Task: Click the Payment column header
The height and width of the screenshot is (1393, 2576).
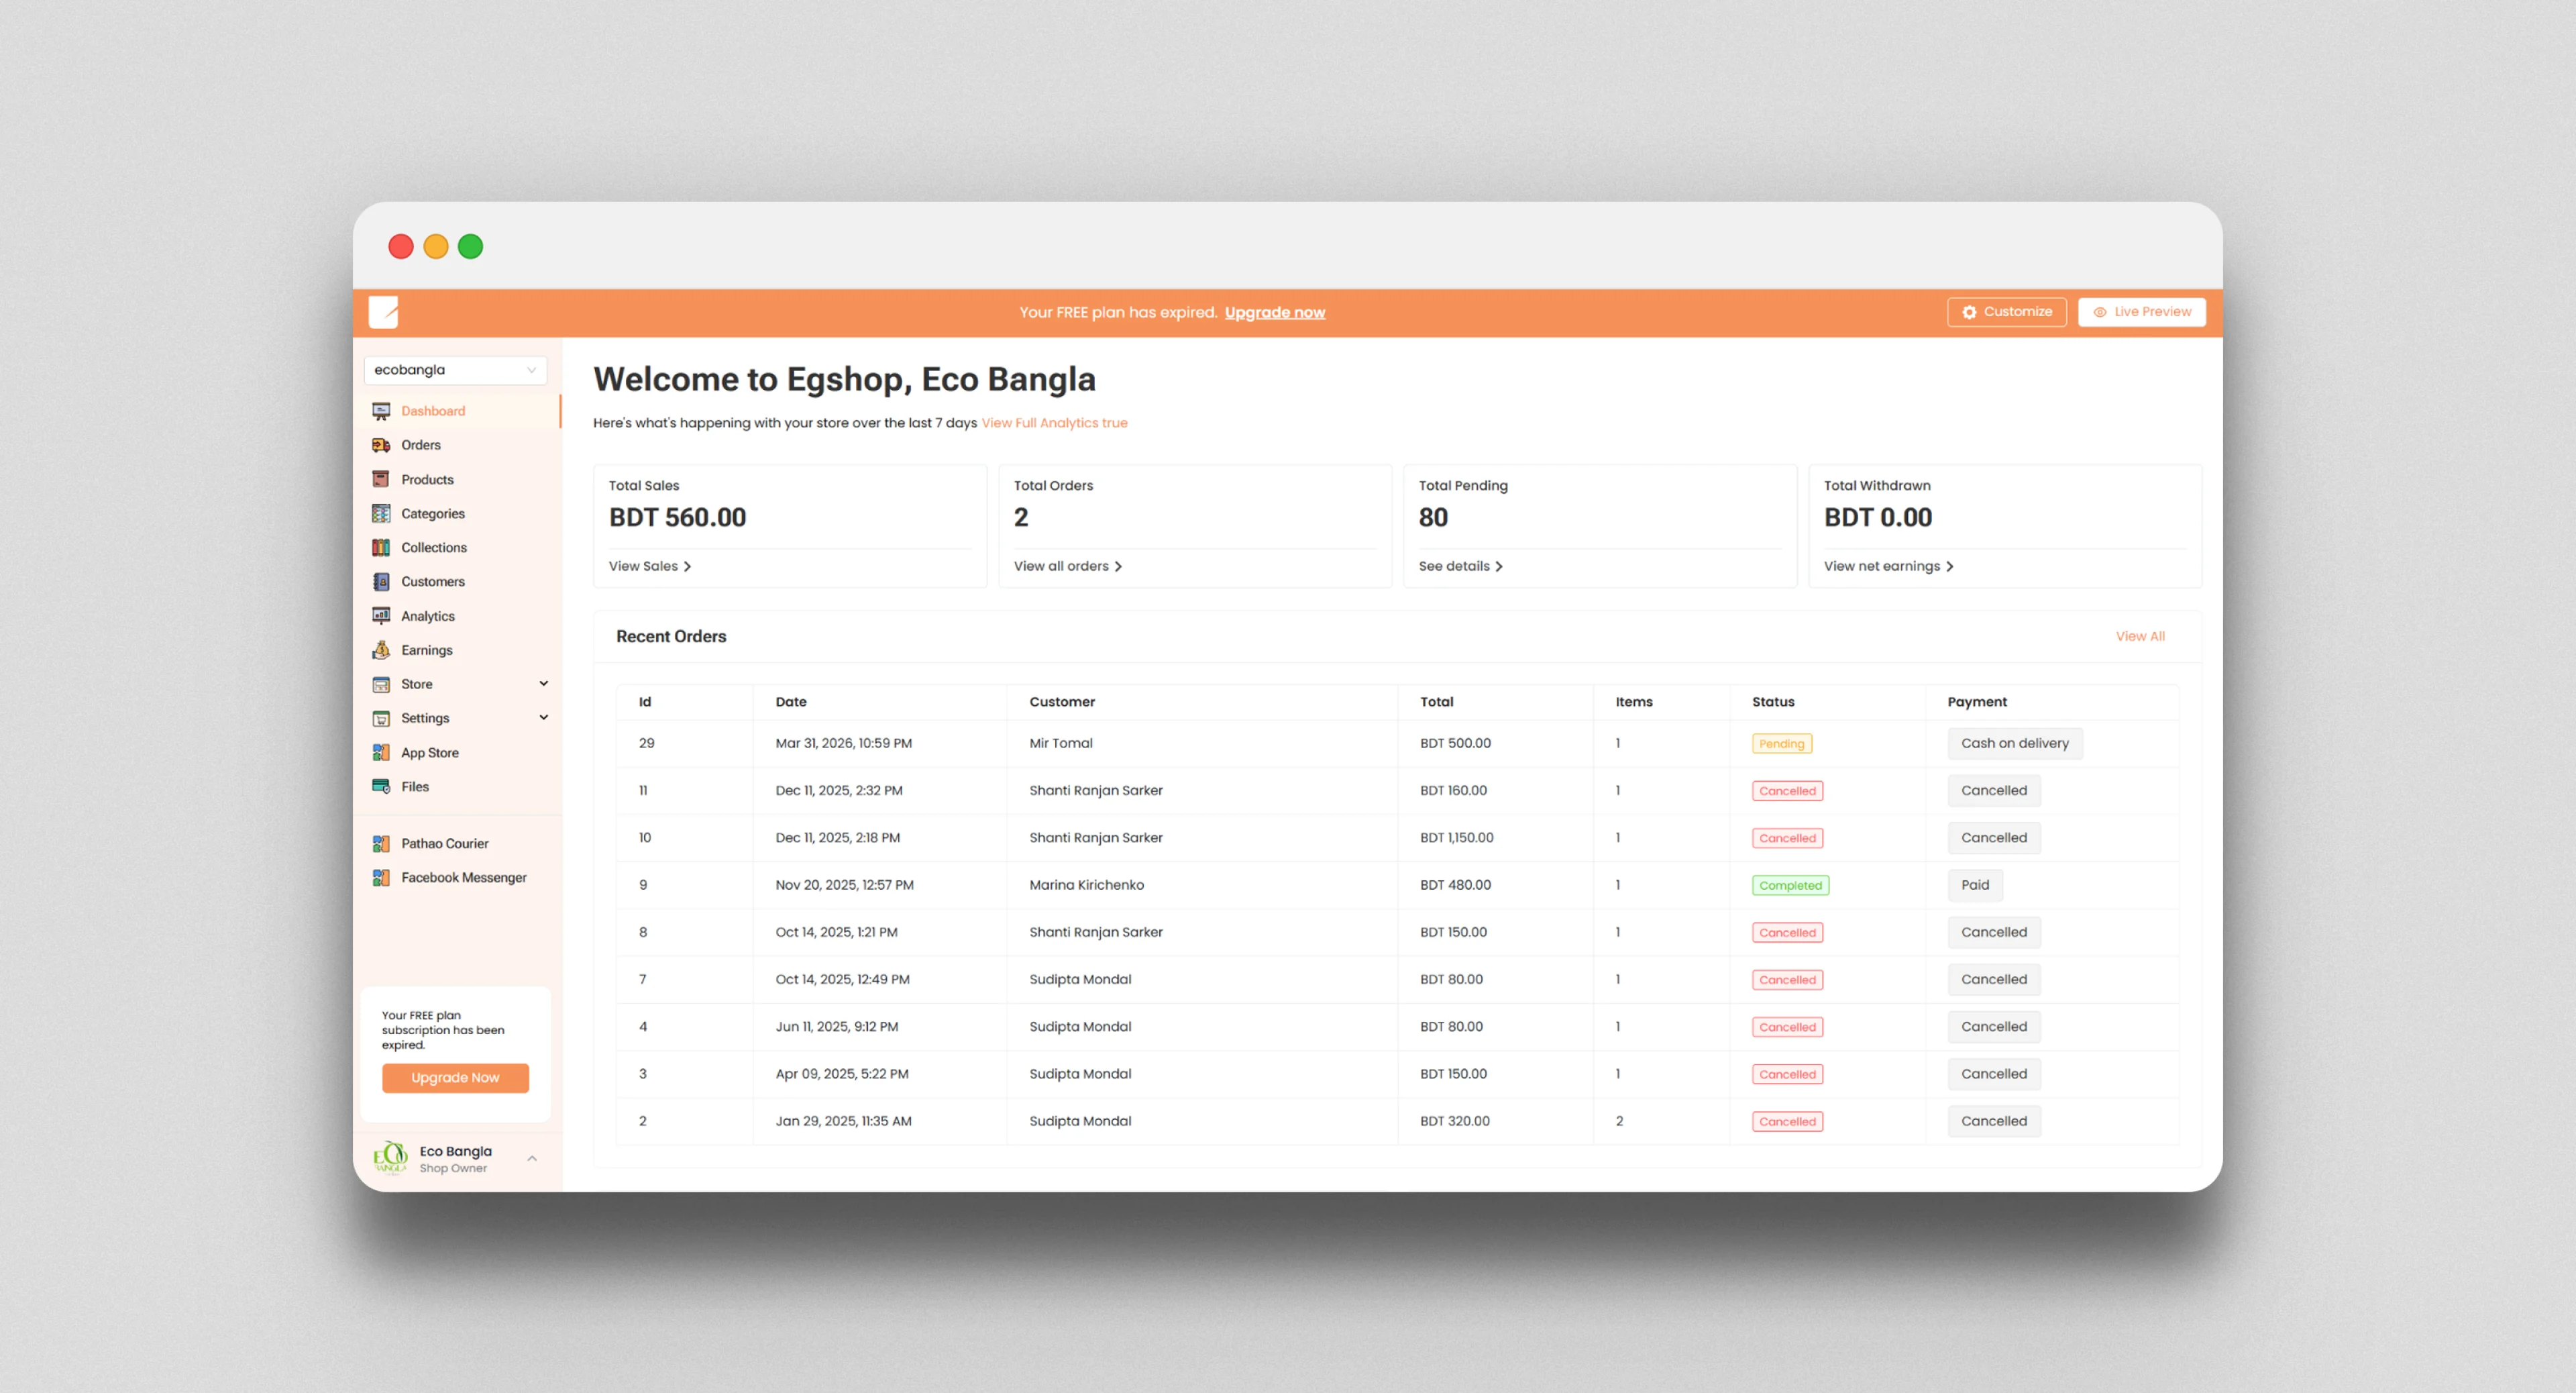Action: (1977, 702)
